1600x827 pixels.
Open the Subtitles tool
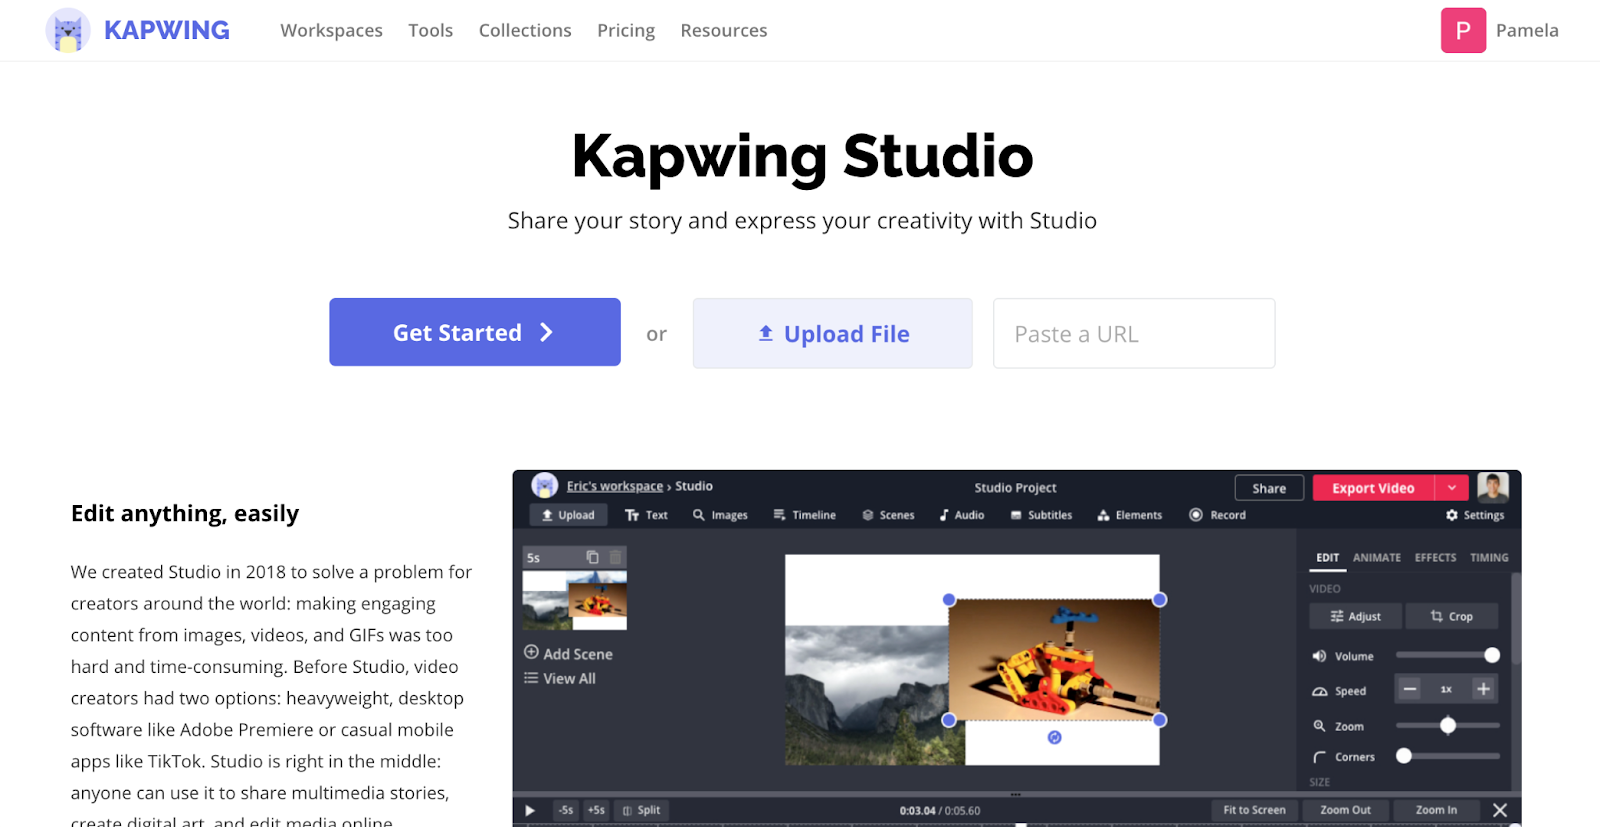tap(1041, 515)
